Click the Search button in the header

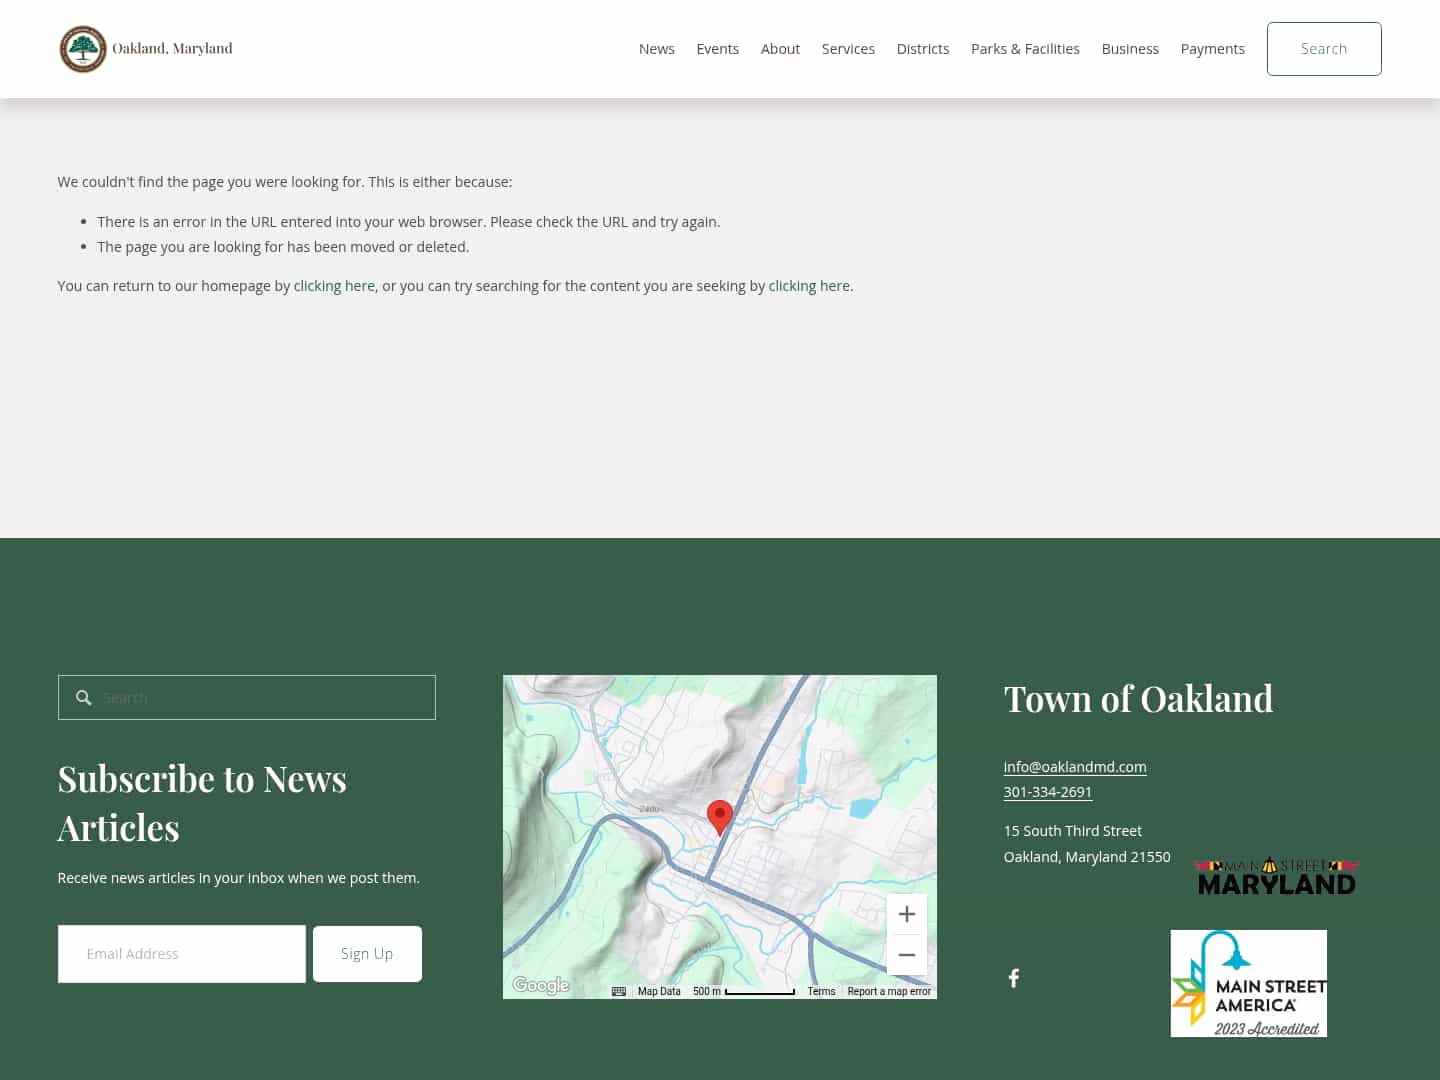(1324, 48)
